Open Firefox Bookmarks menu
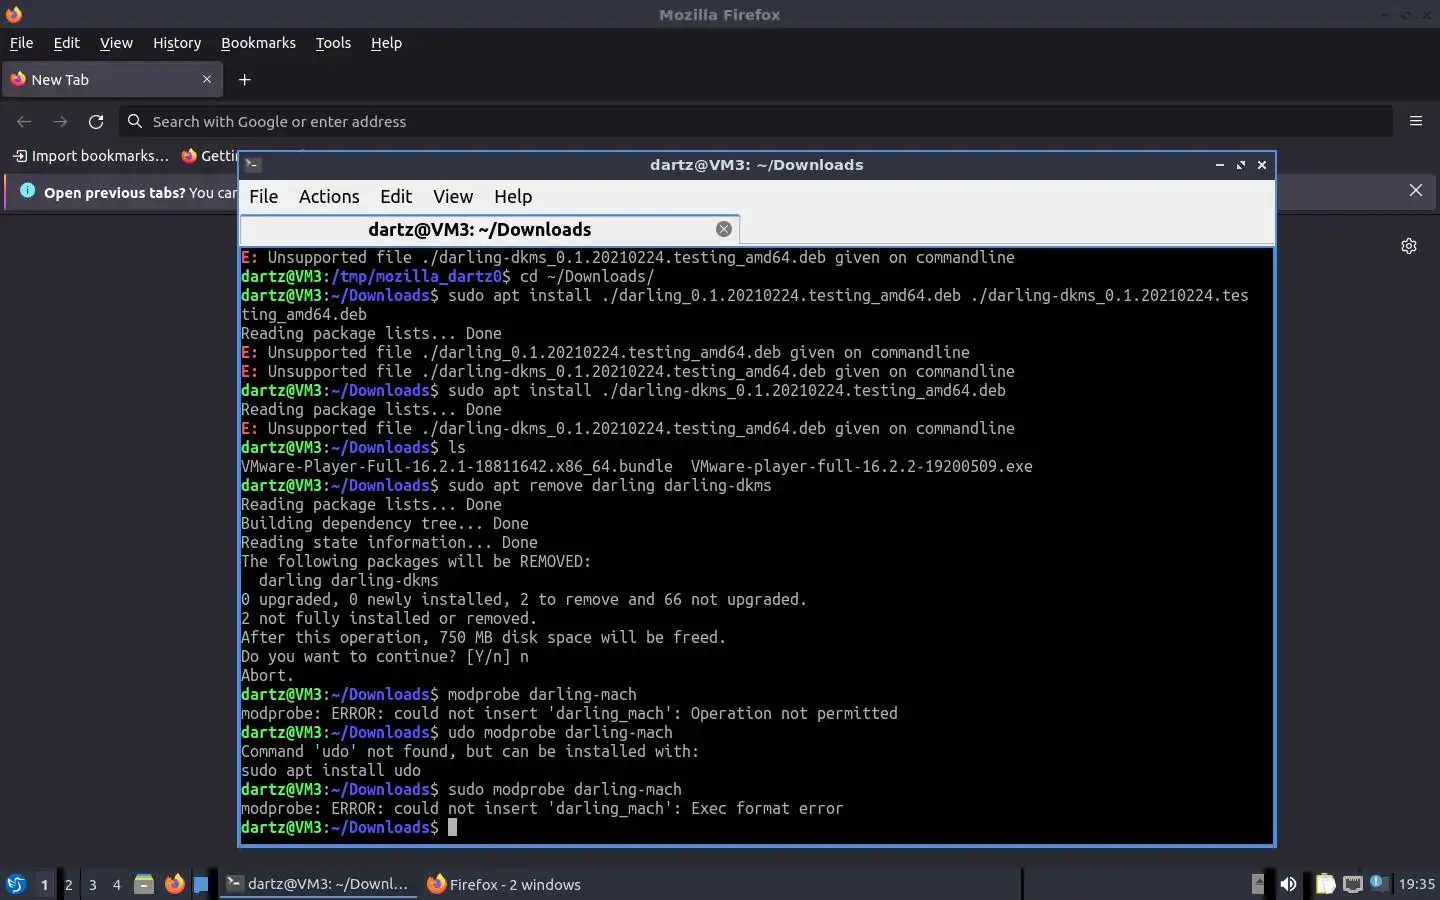 point(258,43)
